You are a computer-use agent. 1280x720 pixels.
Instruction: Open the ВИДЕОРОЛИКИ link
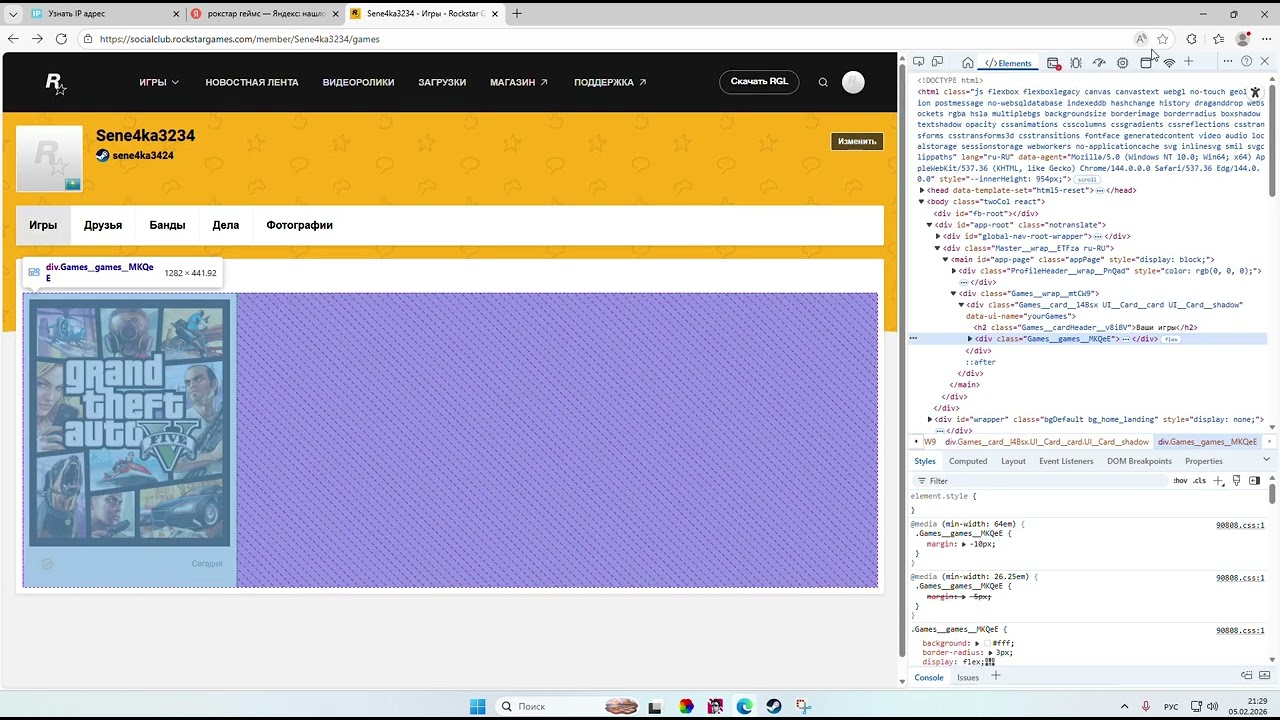358,82
